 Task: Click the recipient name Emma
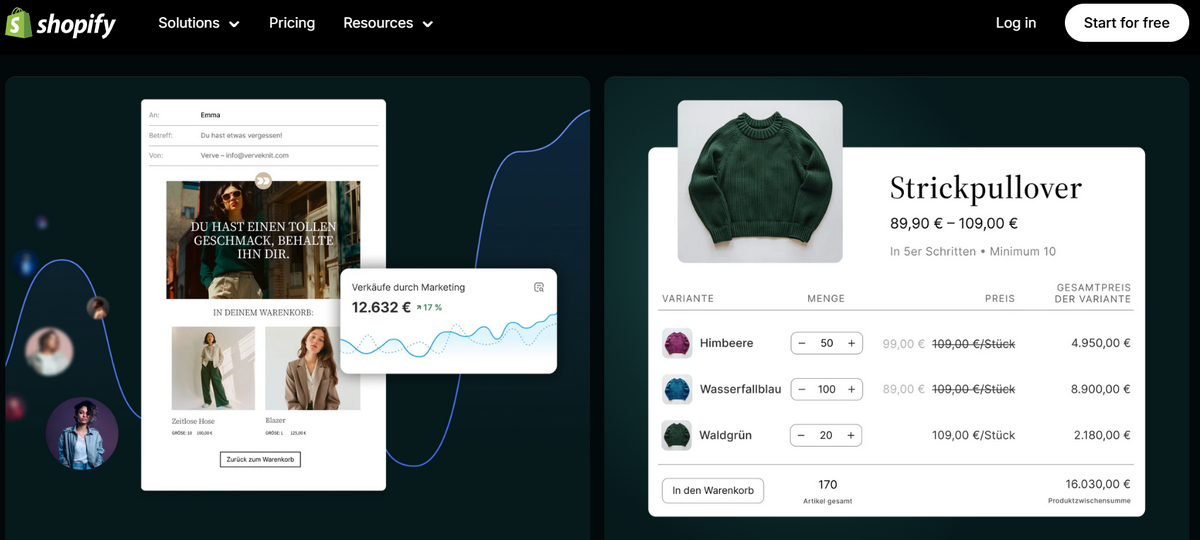click(210, 115)
